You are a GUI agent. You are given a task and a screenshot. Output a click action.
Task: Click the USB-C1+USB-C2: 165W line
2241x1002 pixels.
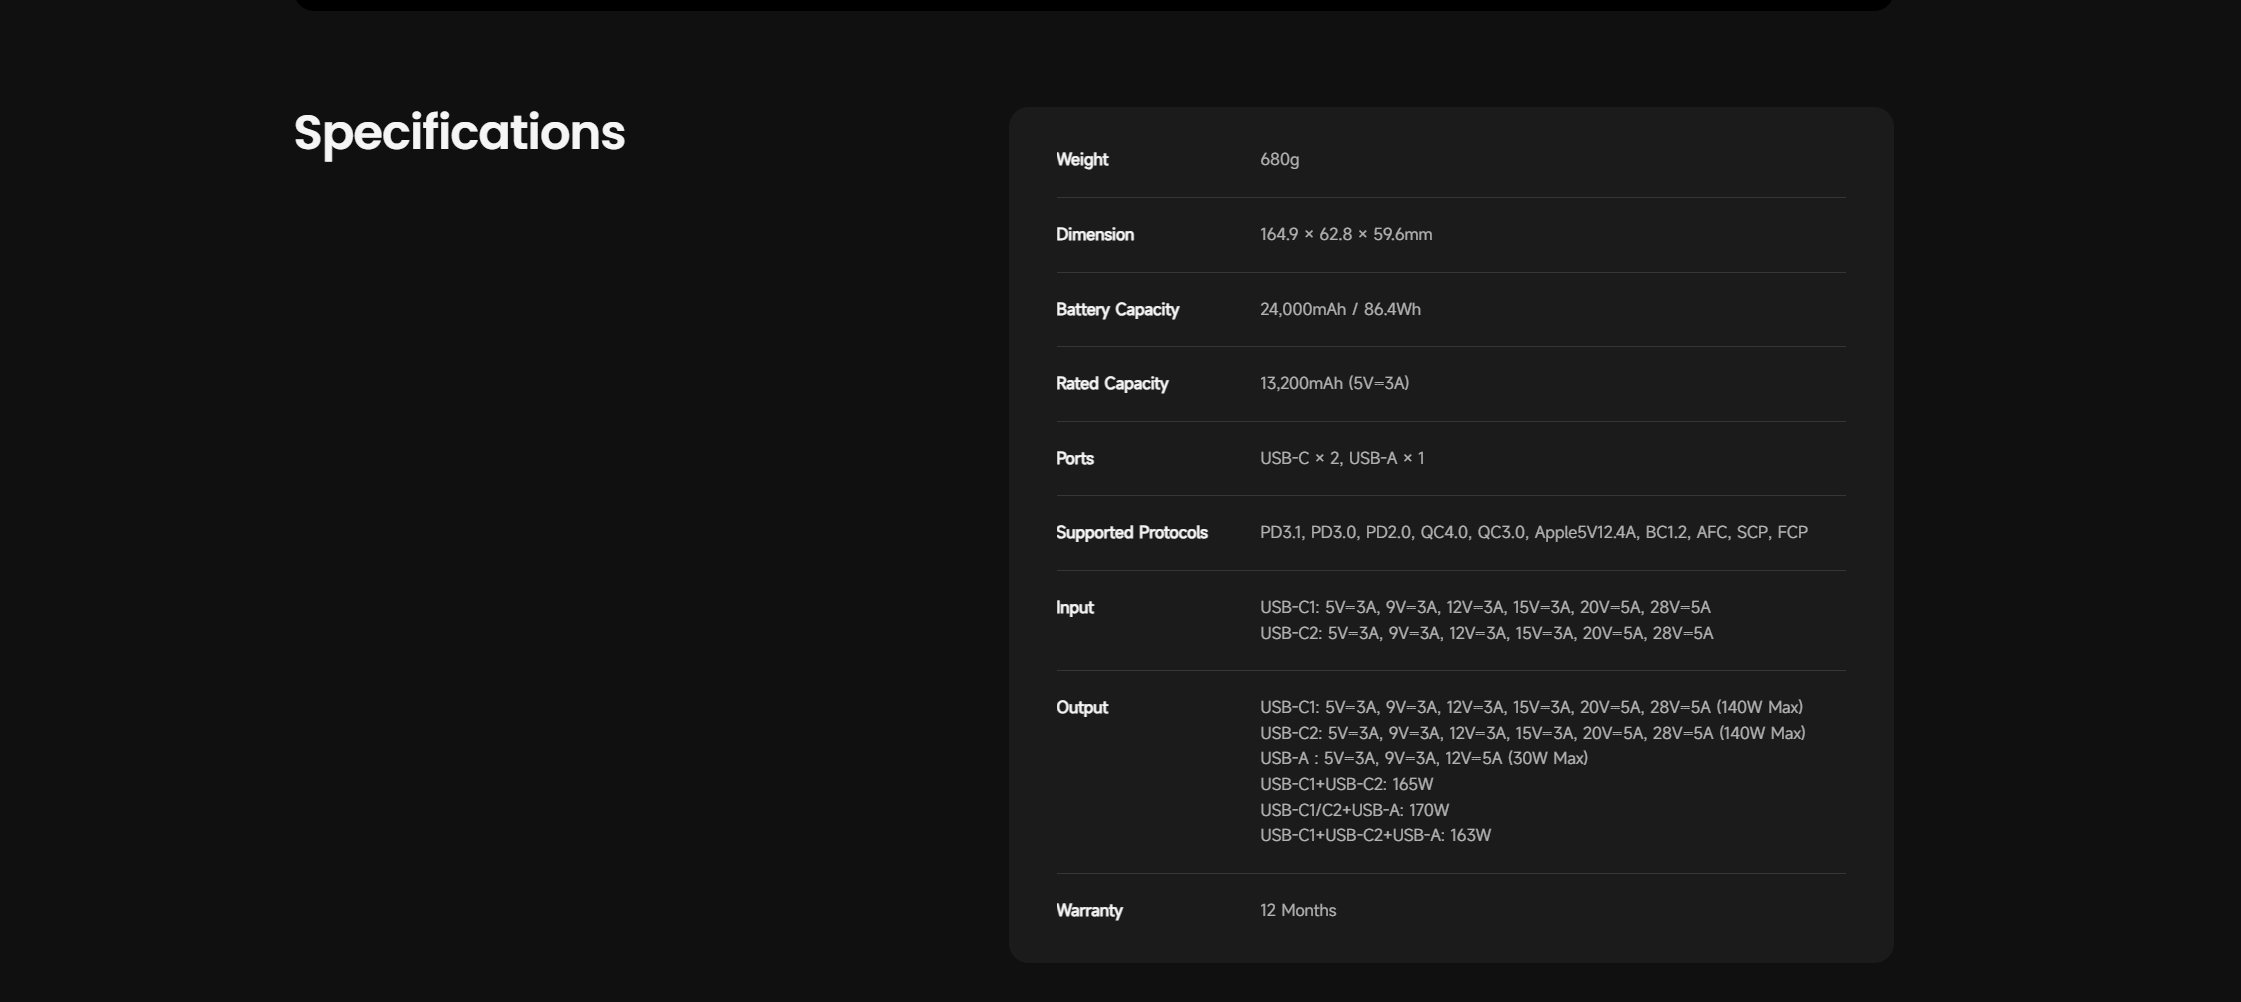1346,785
